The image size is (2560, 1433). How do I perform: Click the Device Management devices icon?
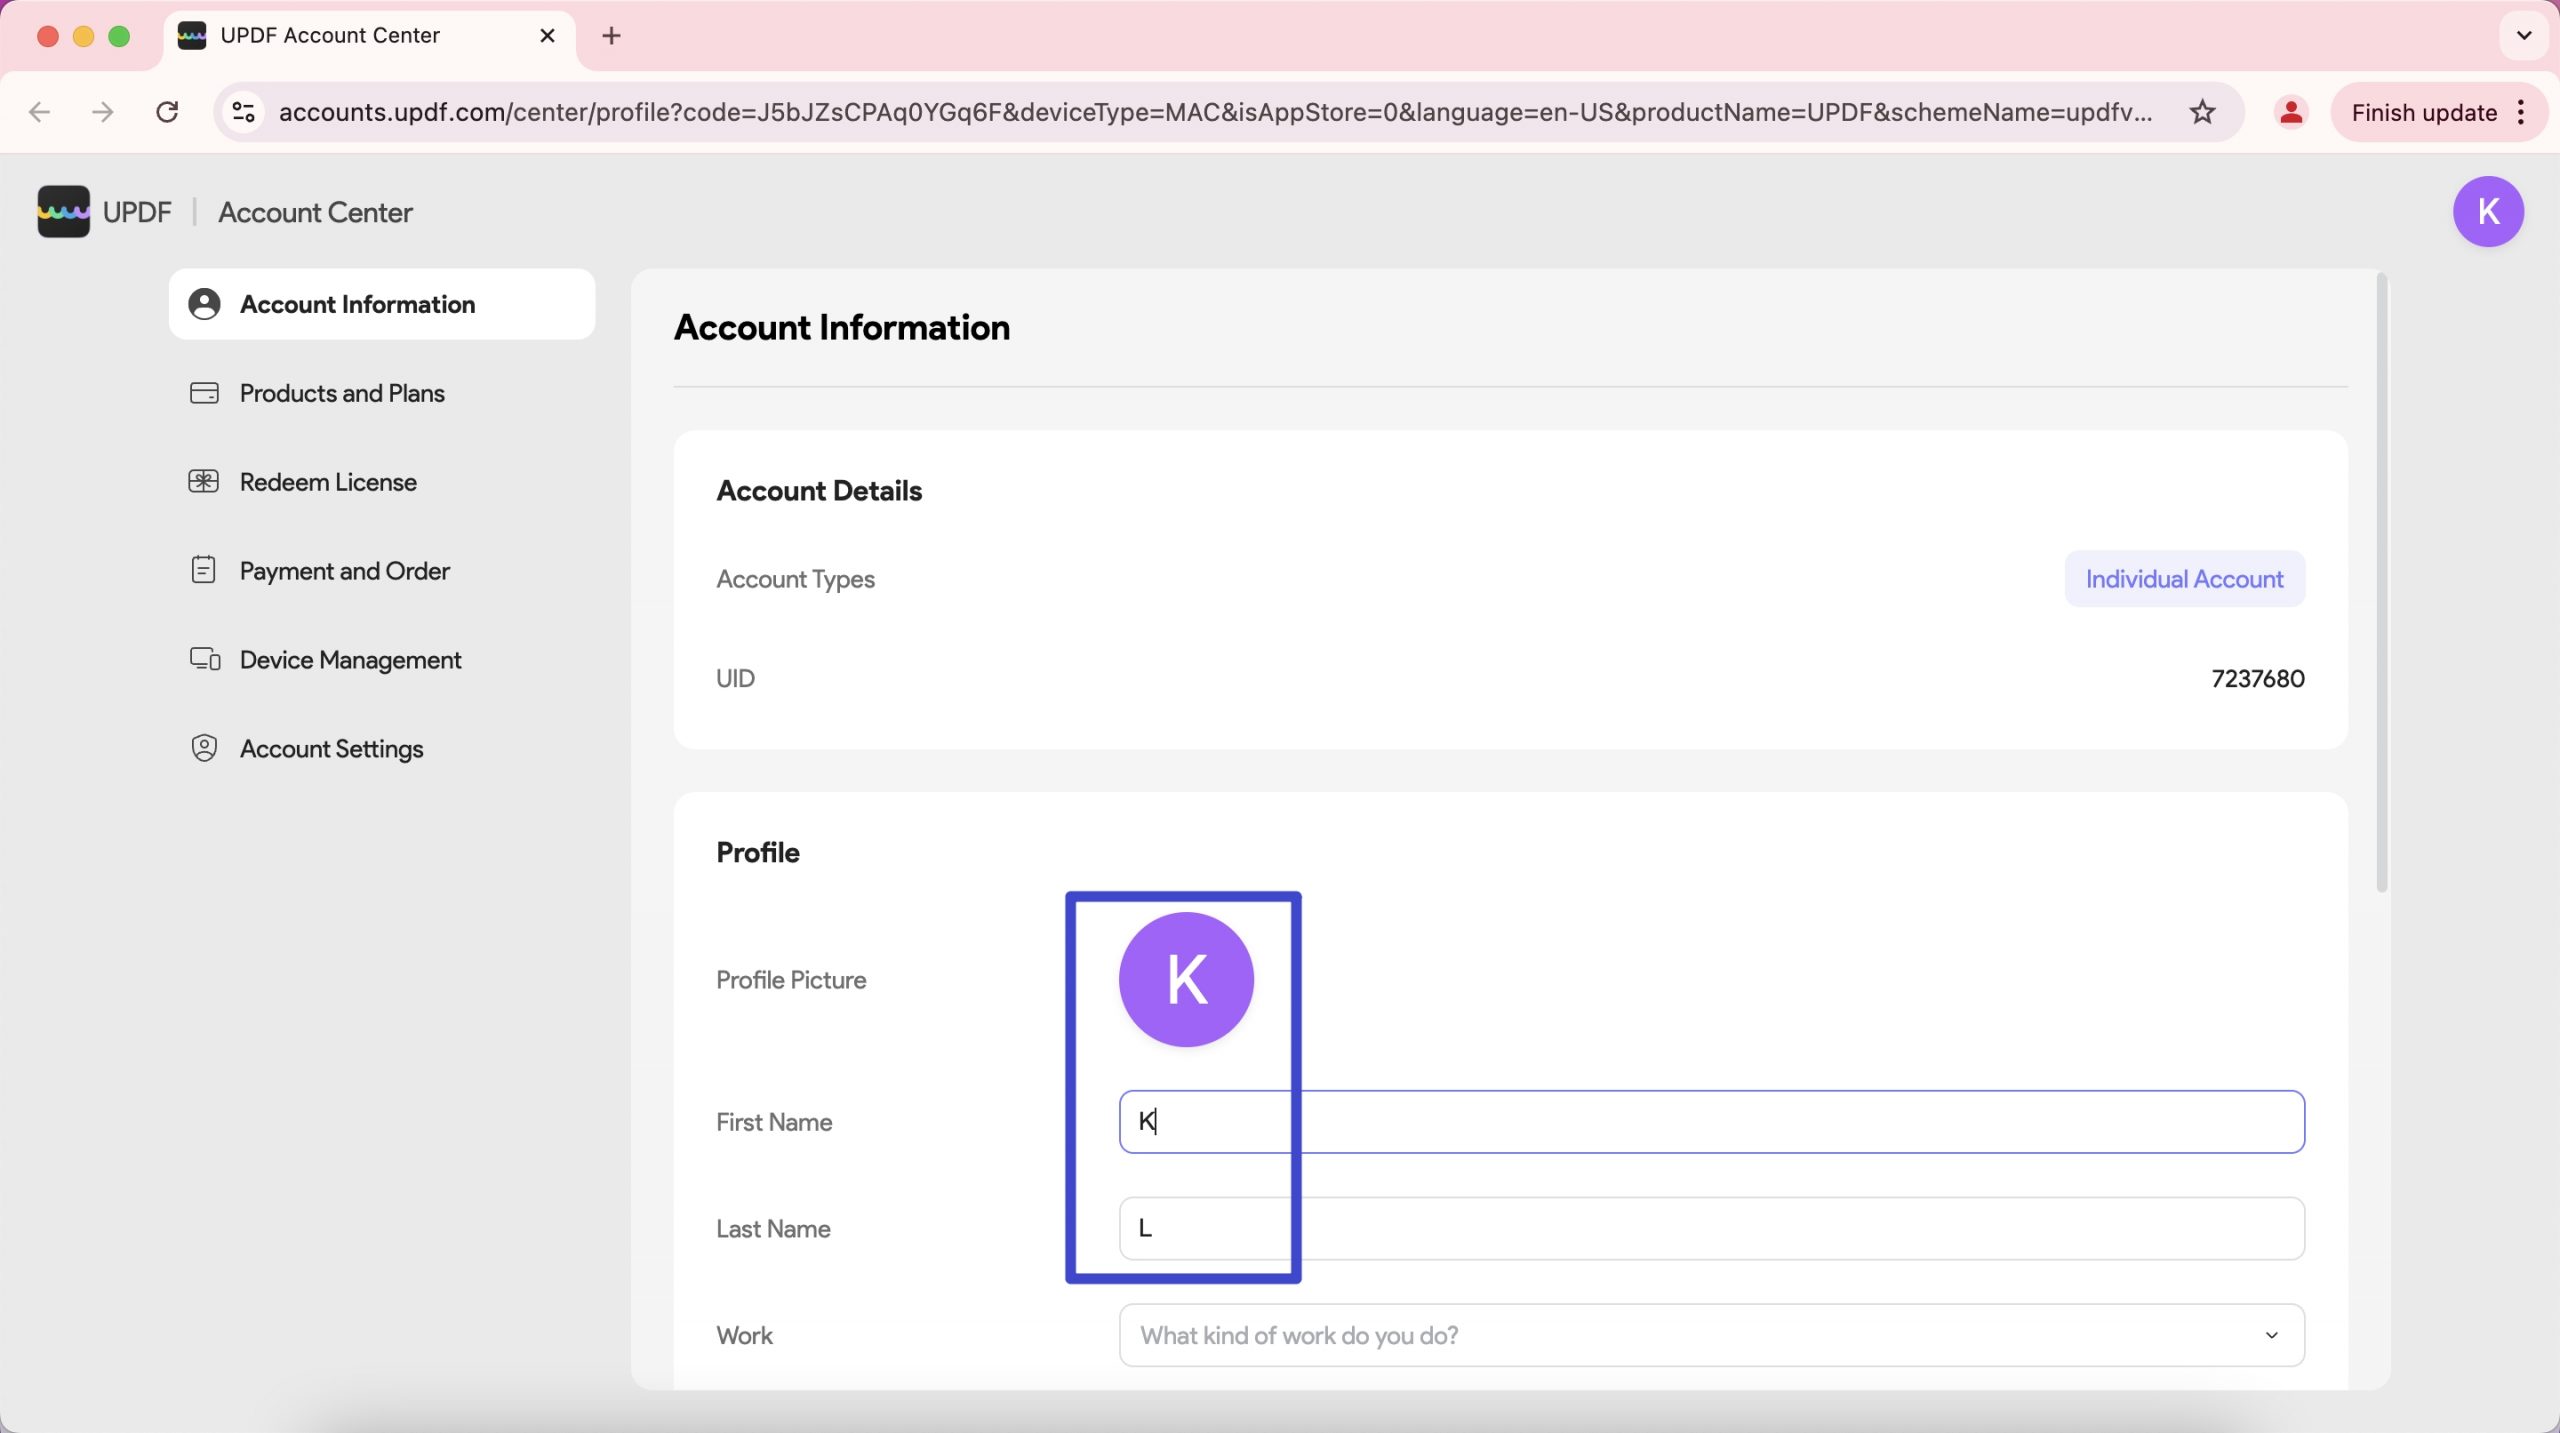[x=205, y=659]
